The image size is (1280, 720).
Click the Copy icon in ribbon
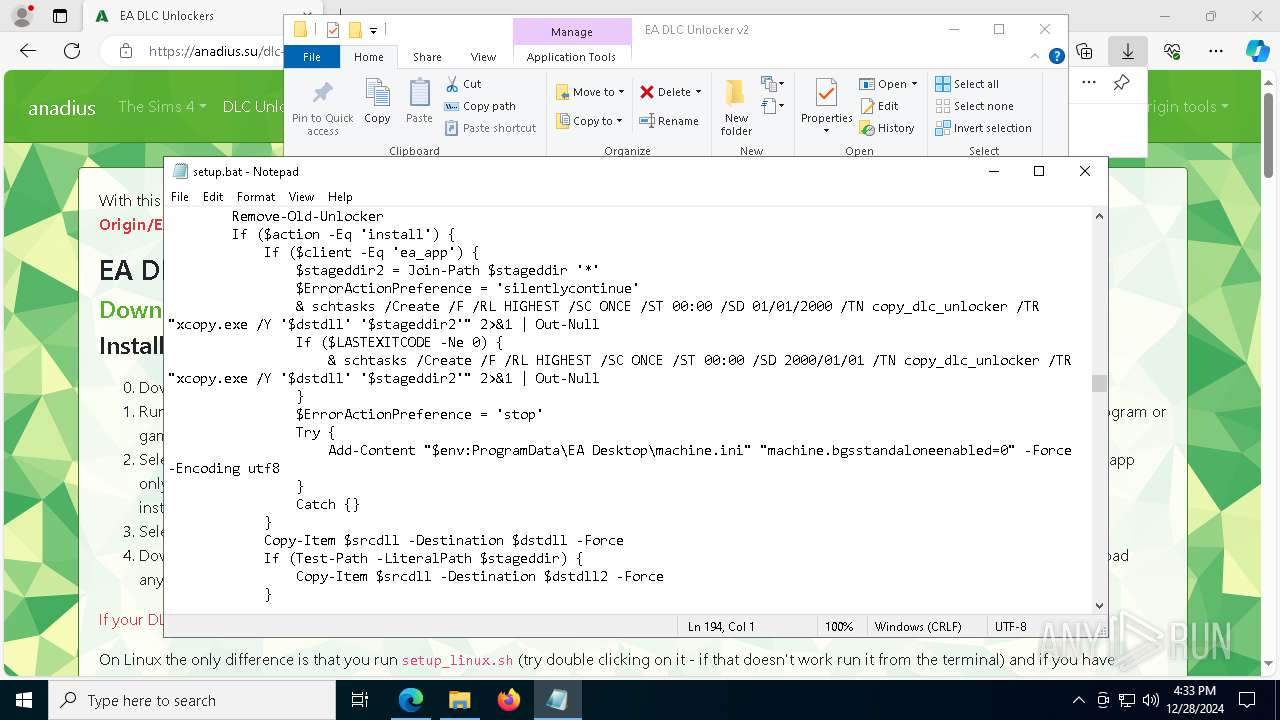pyautogui.click(x=377, y=102)
